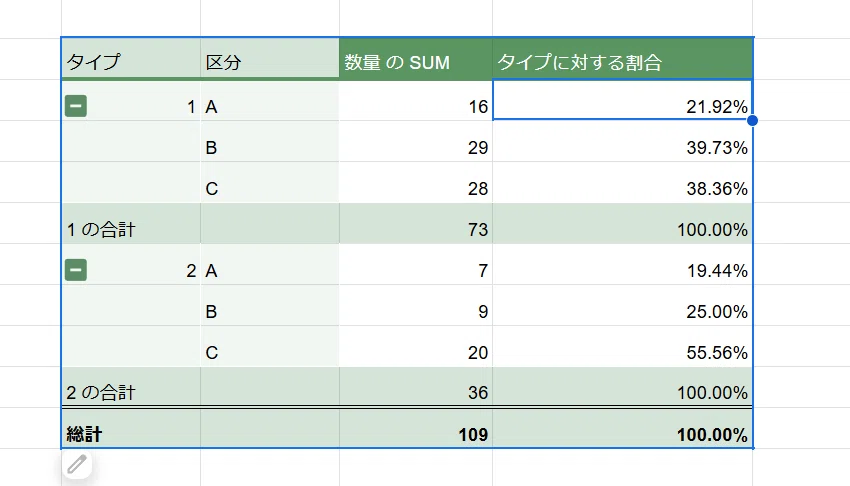This screenshot has height=486, width=850.
Task: Select the cell showing 55.56%
Action: 622,347
